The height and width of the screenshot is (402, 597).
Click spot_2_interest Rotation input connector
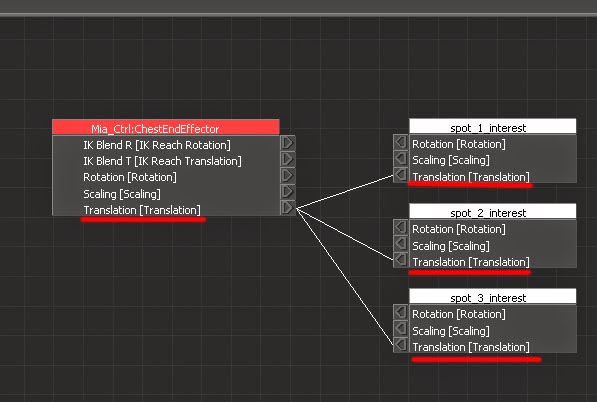[401, 227]
